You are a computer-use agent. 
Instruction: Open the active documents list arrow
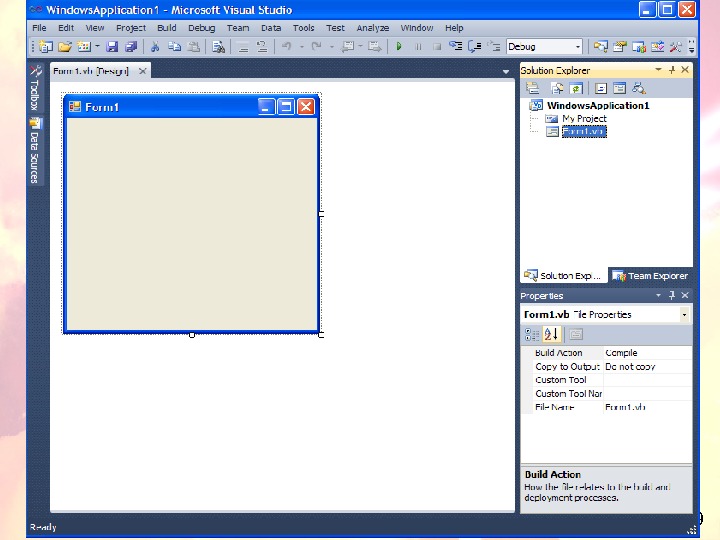(506, 72)
